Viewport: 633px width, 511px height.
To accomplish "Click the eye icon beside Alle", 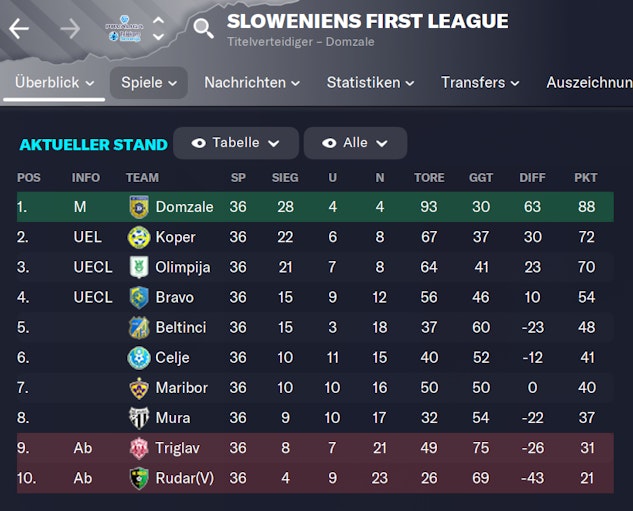I will [329, 143].
